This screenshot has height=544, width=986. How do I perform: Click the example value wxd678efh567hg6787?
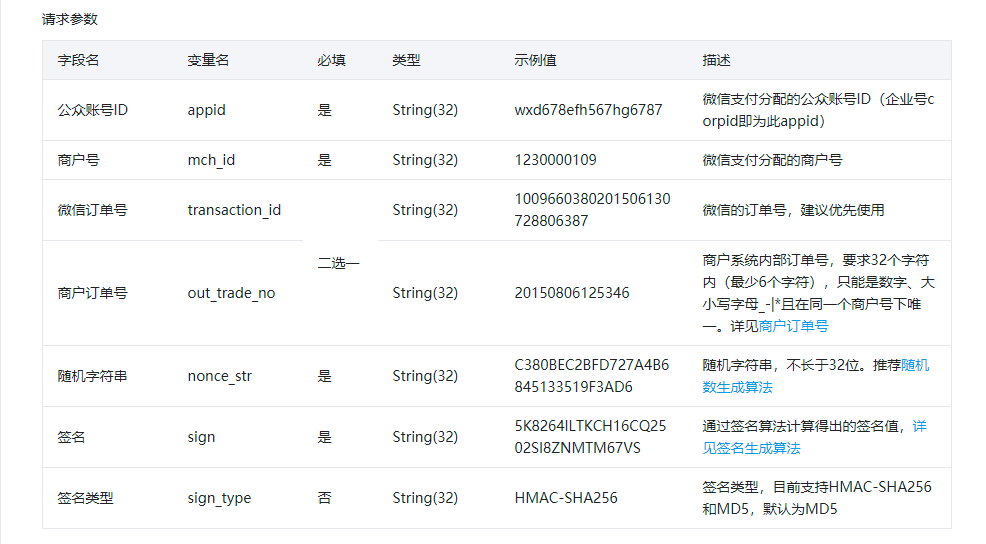[x=588, y=110]
